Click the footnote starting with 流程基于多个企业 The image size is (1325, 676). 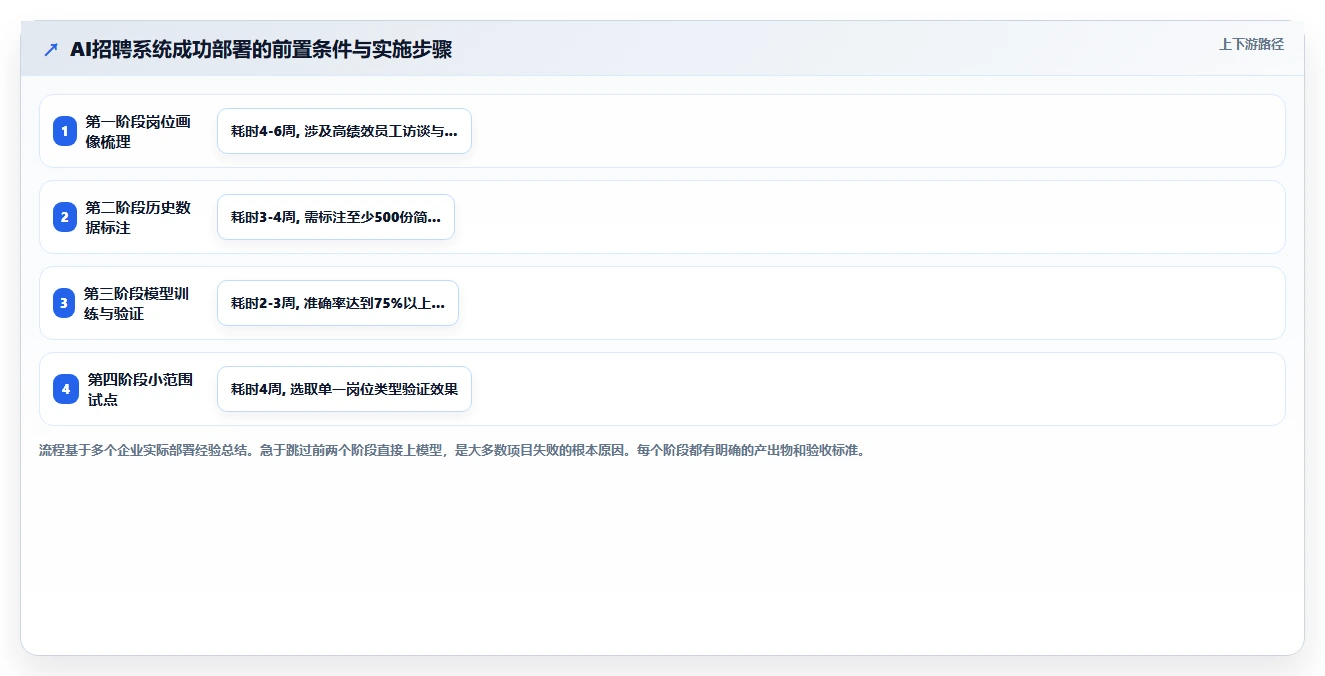pos(452,450)
